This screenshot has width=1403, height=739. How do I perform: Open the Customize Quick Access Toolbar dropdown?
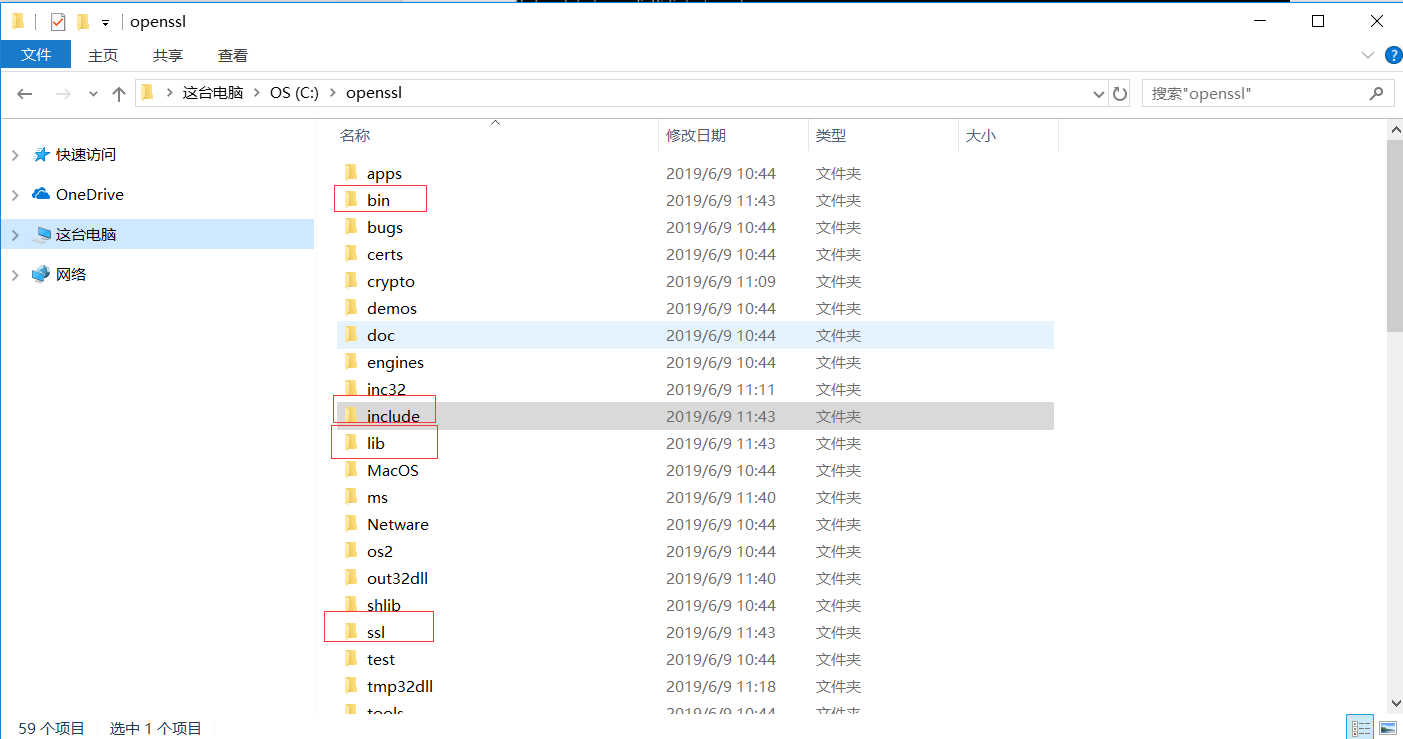[x=105, y=23]
